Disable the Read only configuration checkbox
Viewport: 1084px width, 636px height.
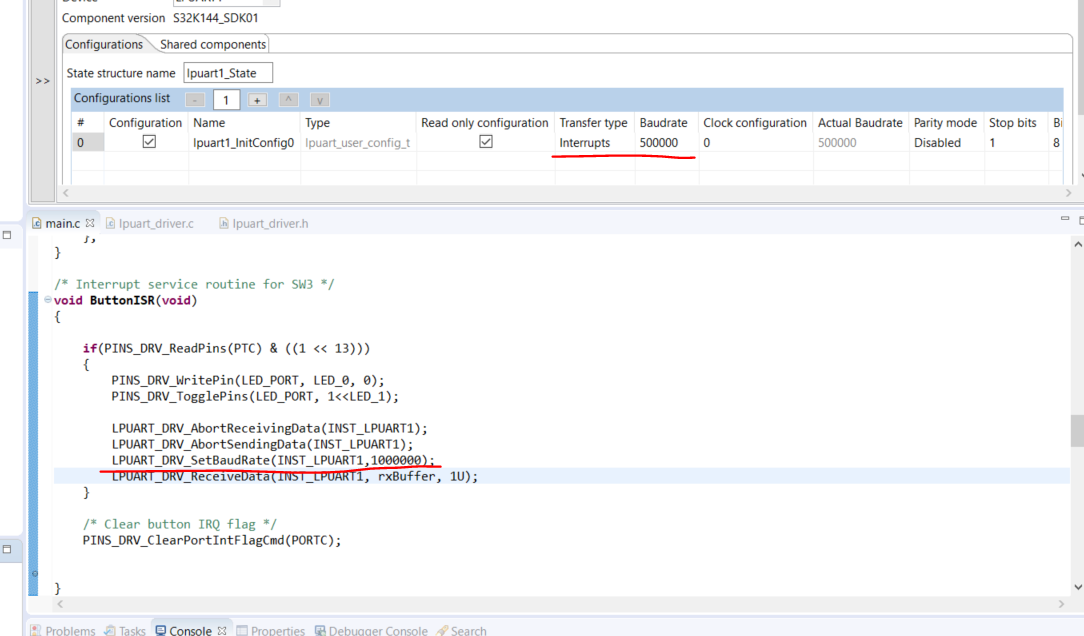tap(485, 141)
